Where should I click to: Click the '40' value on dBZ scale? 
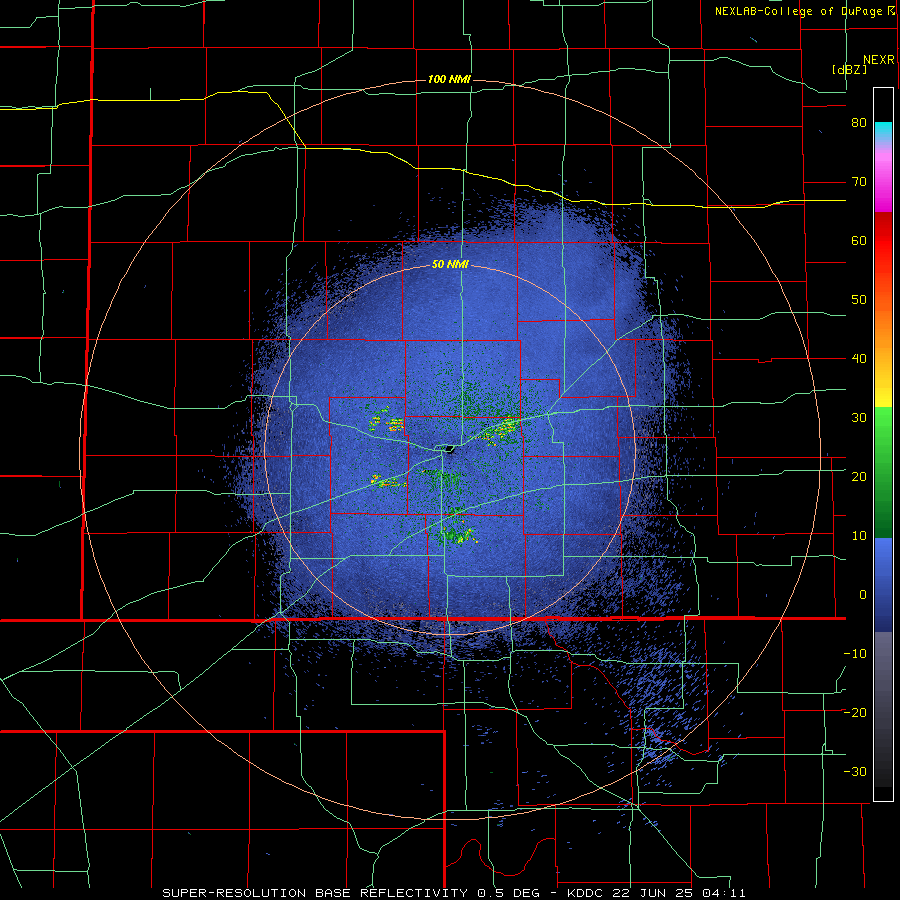[x=859, y=359]
